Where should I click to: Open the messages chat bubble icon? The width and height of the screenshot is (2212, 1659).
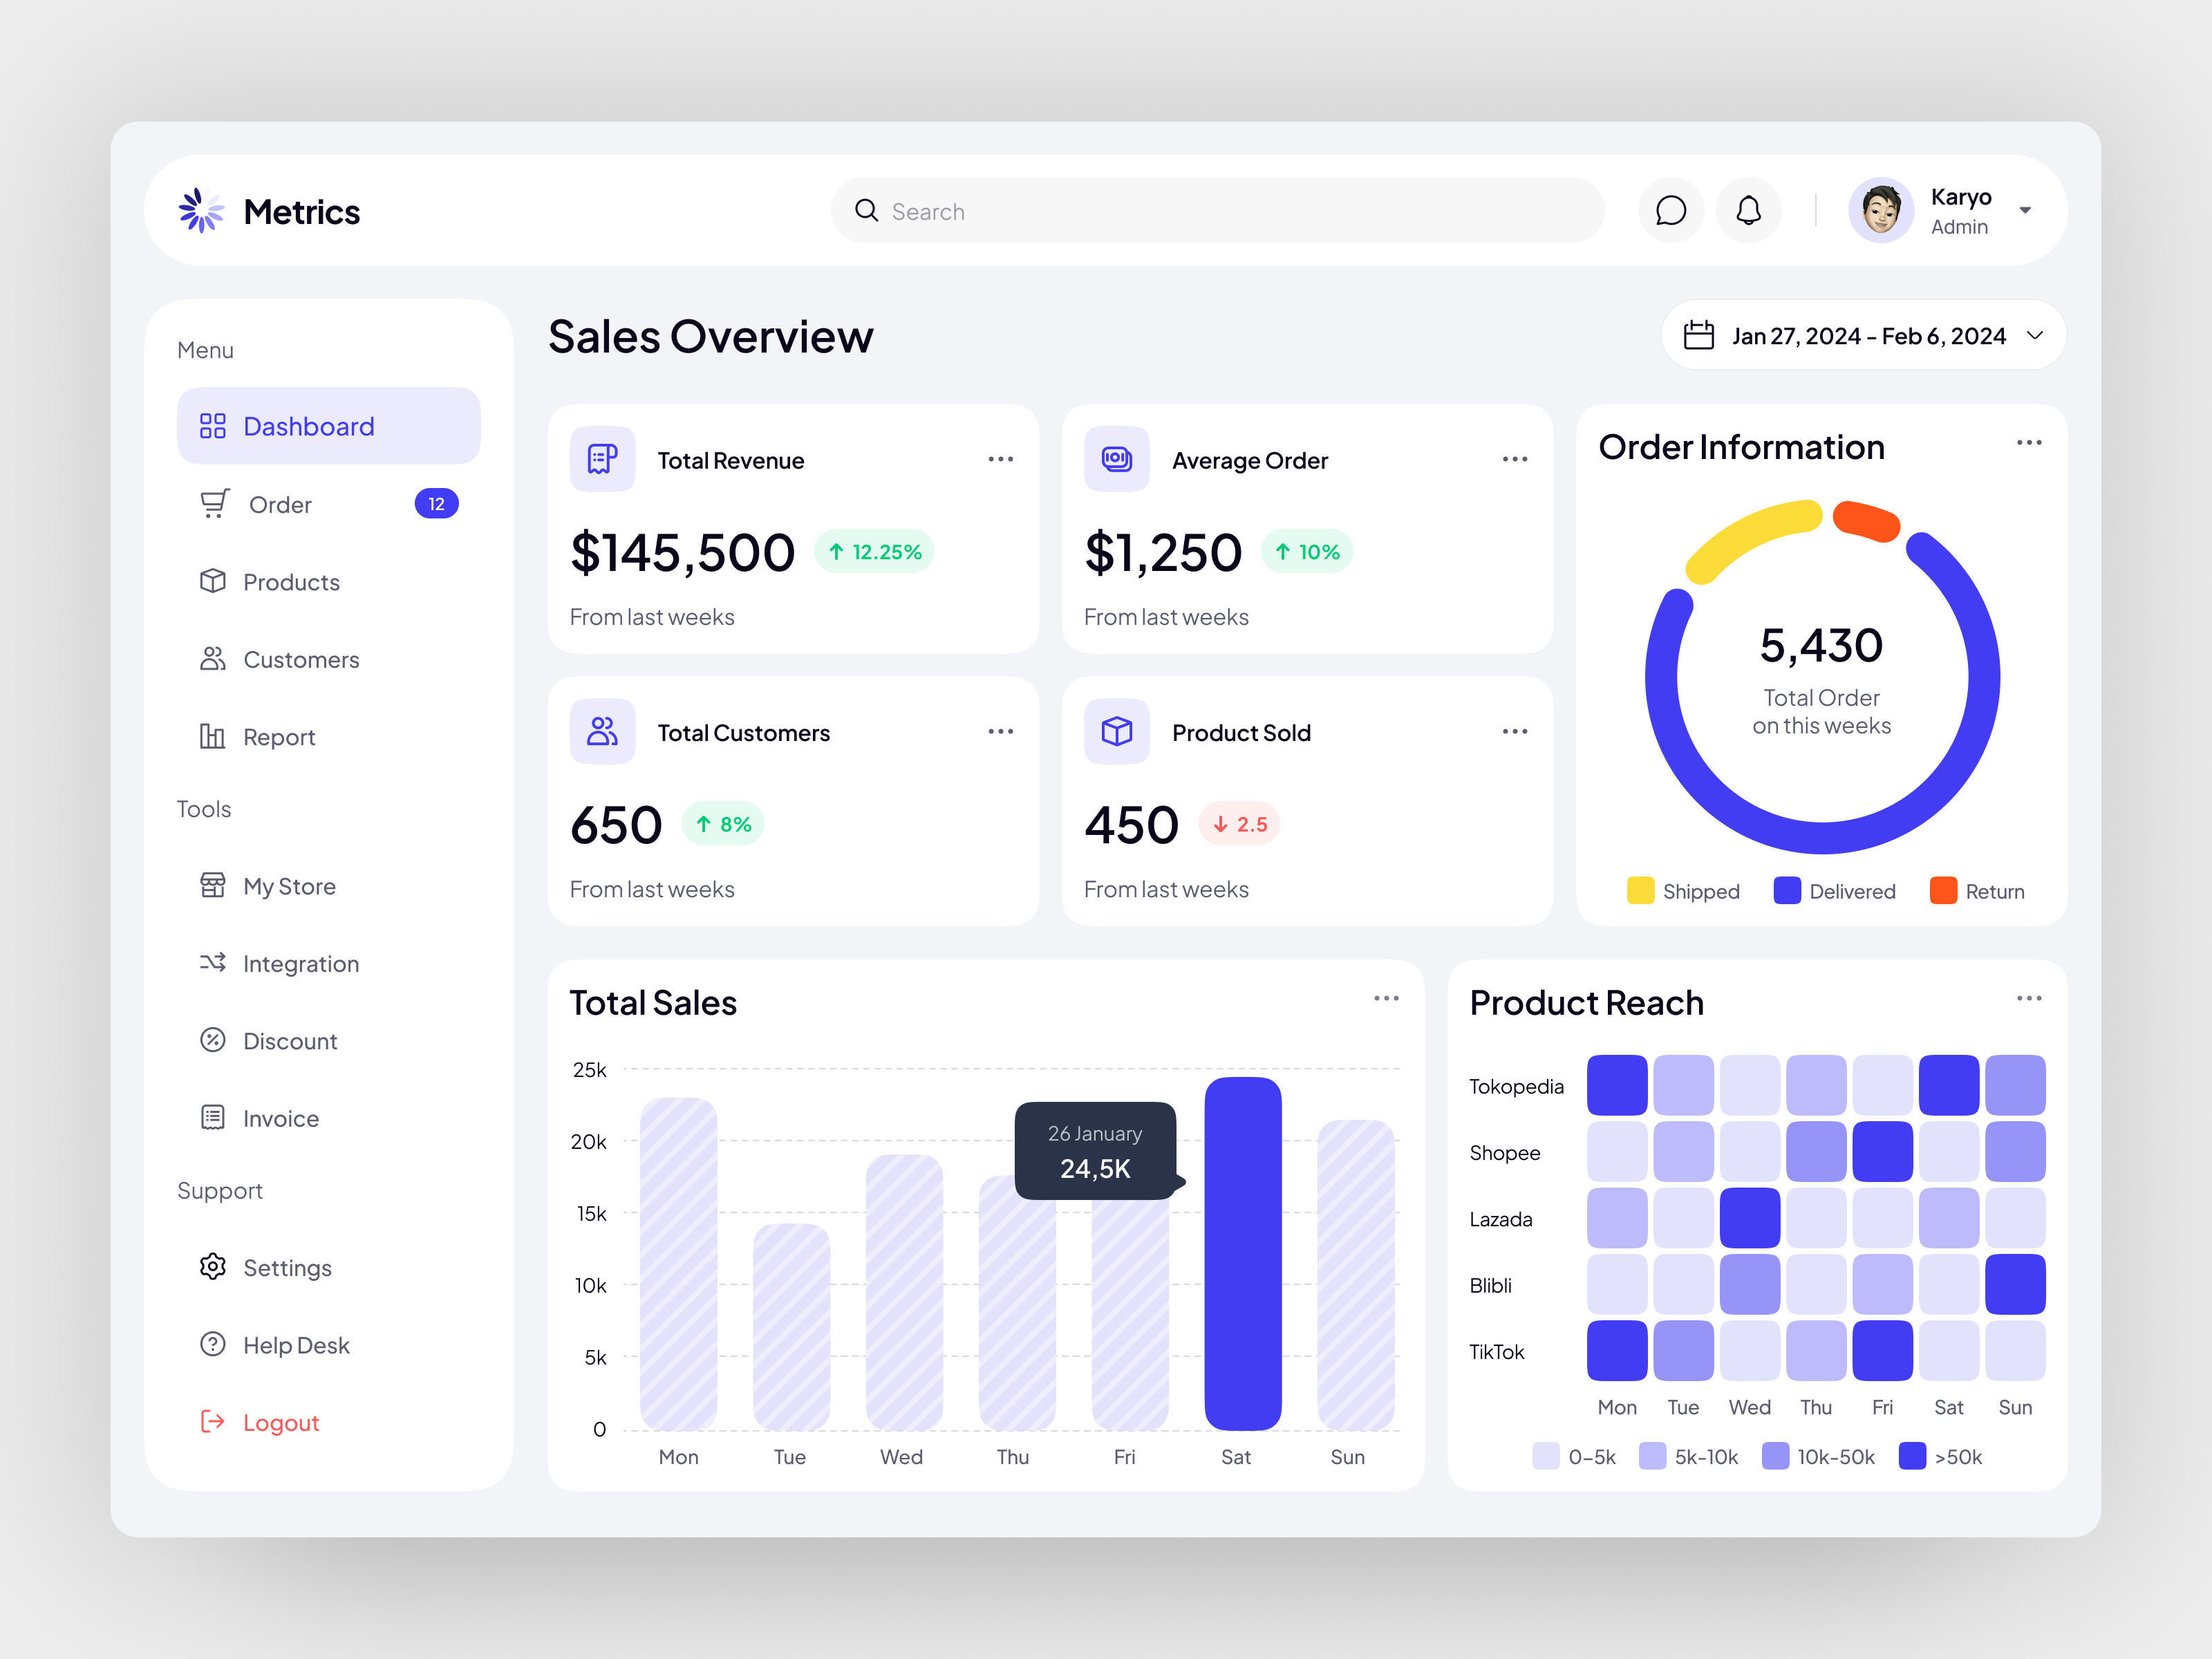click(x=1671, y=210)
